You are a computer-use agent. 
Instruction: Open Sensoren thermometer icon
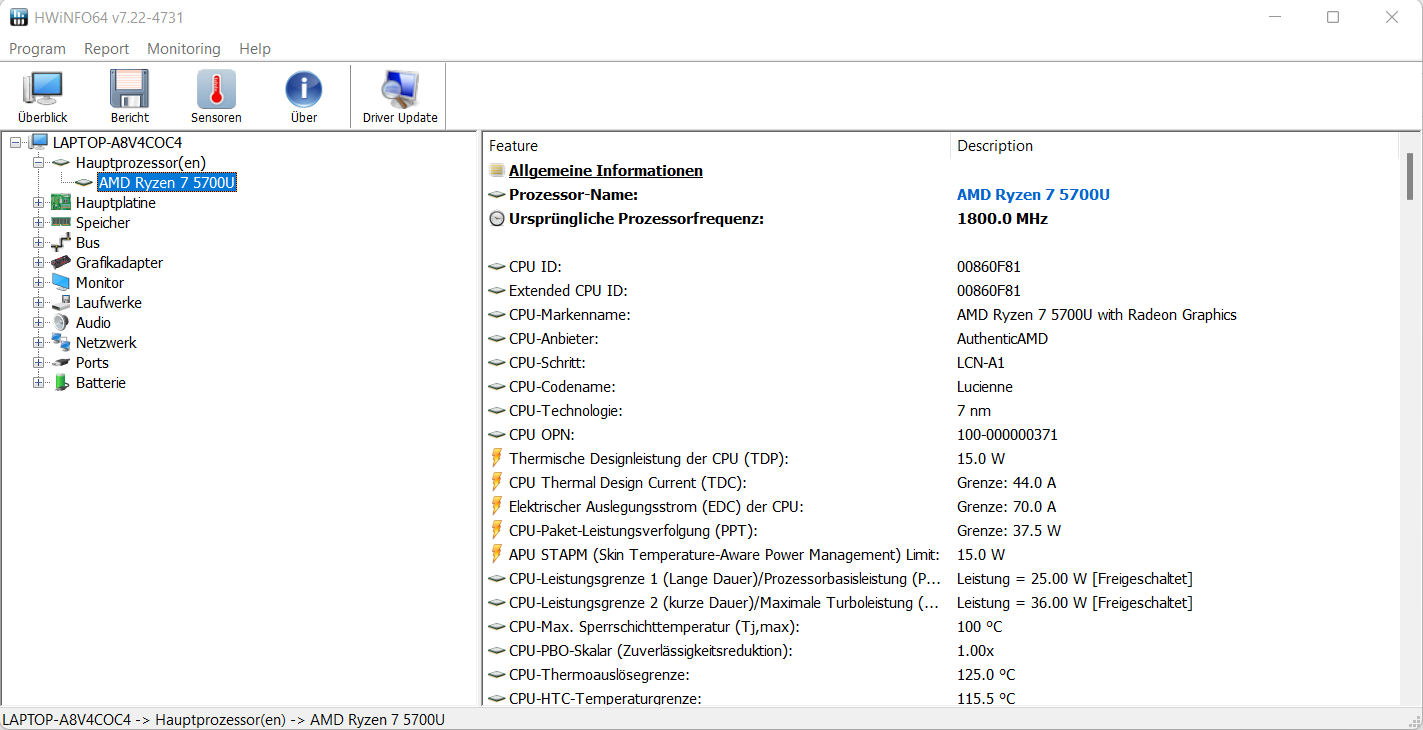(x=216, y=90)
